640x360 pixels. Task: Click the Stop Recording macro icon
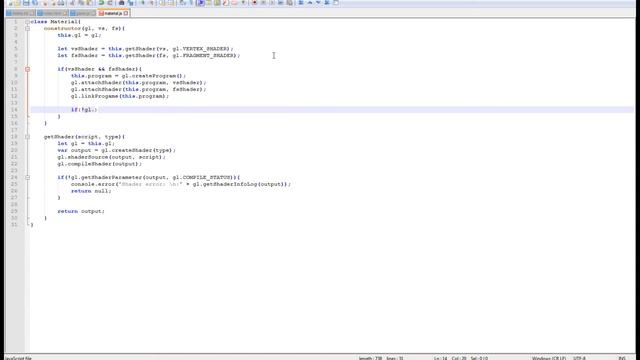(263, 3)
